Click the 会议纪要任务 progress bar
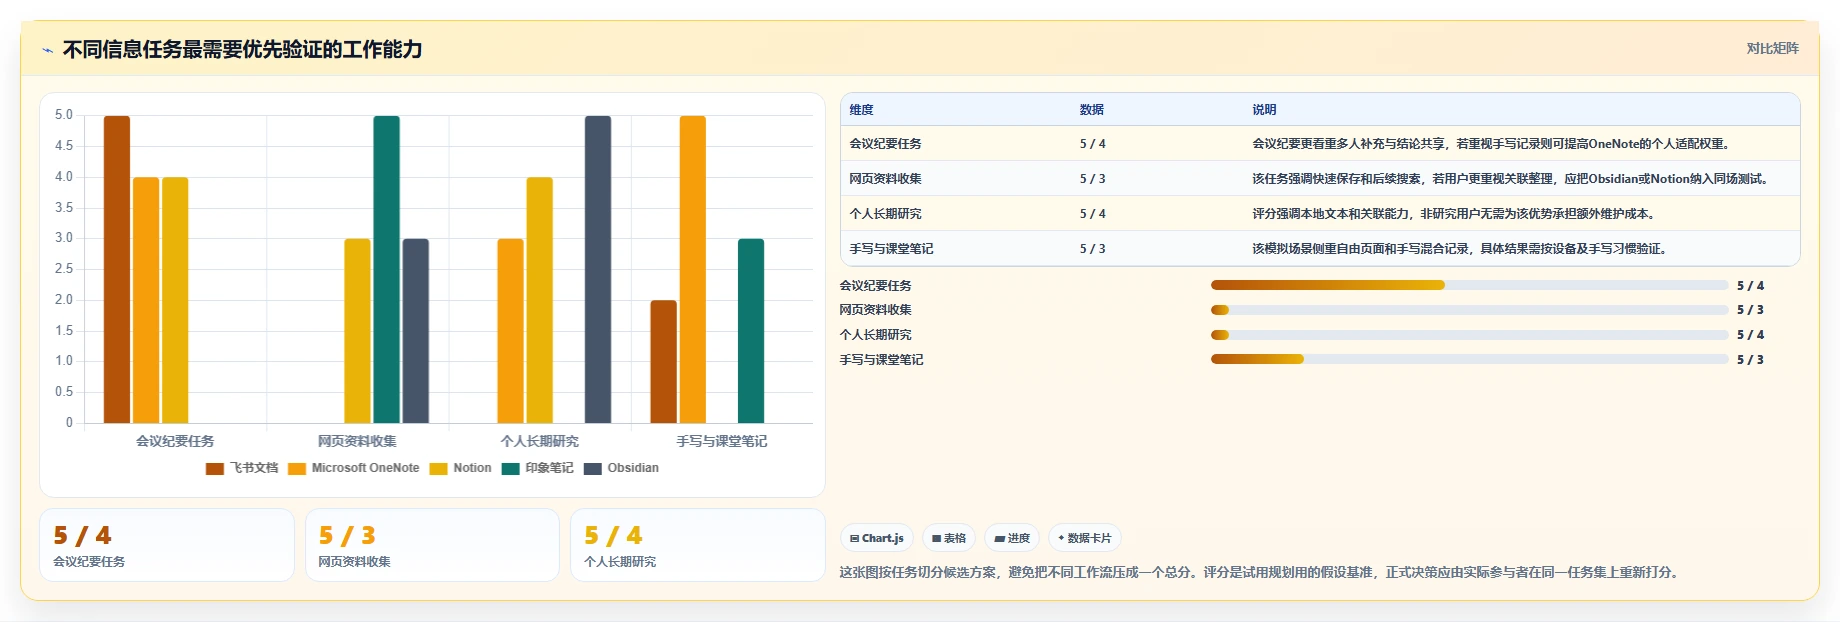The image size is (1840, 622). click(1470, 285)
